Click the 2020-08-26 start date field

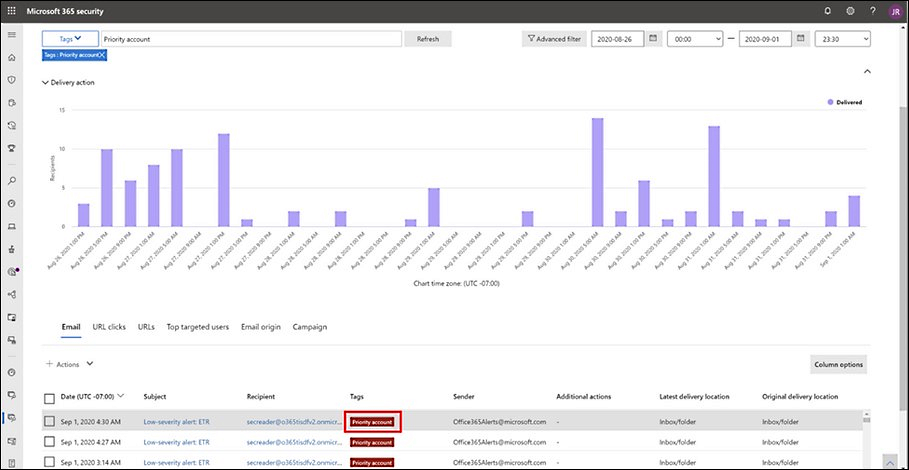(x=617, y=39)
